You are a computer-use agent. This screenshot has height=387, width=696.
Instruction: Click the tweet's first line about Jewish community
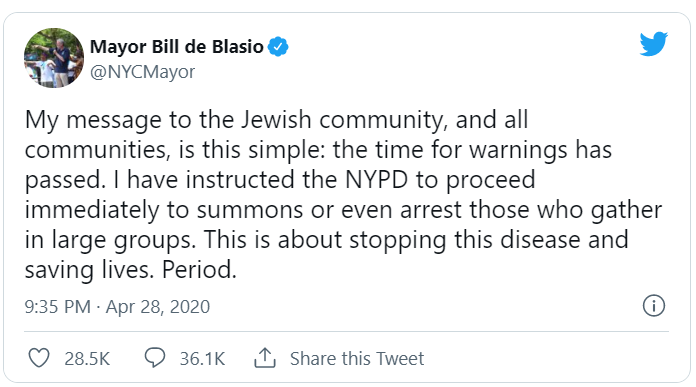click(277, 120)
